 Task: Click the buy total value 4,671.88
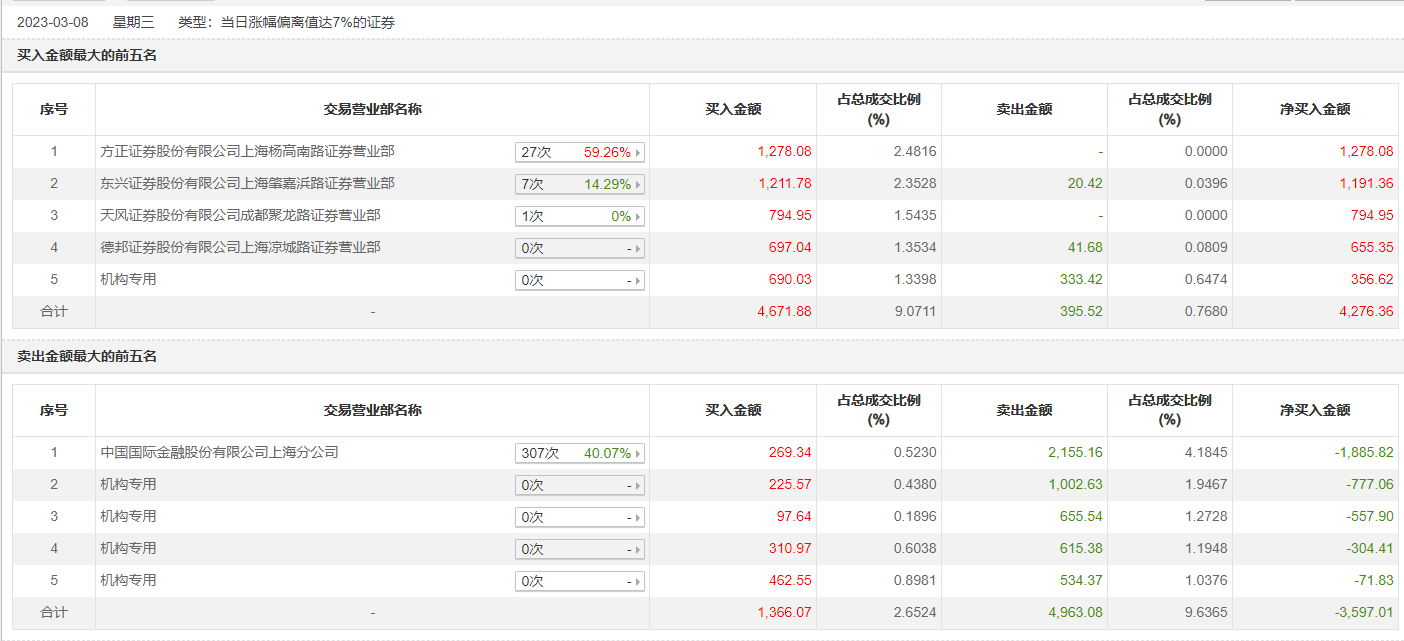[x=784, y=312]
